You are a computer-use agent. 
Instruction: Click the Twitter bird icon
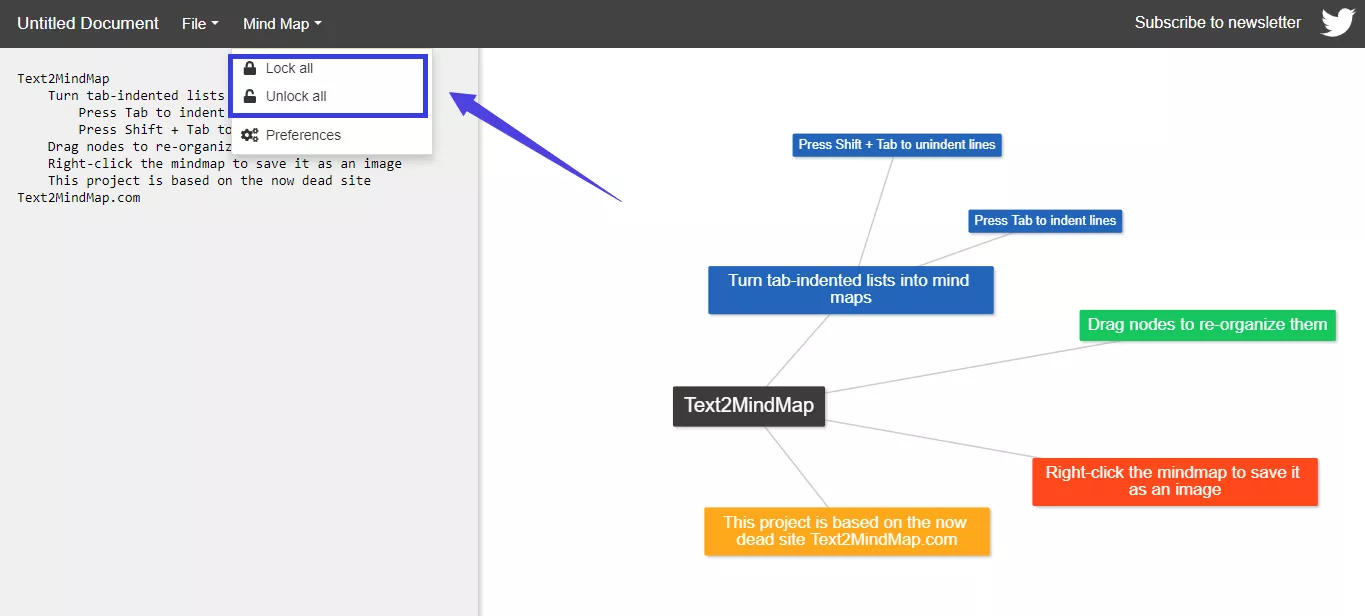point(1337,21)
